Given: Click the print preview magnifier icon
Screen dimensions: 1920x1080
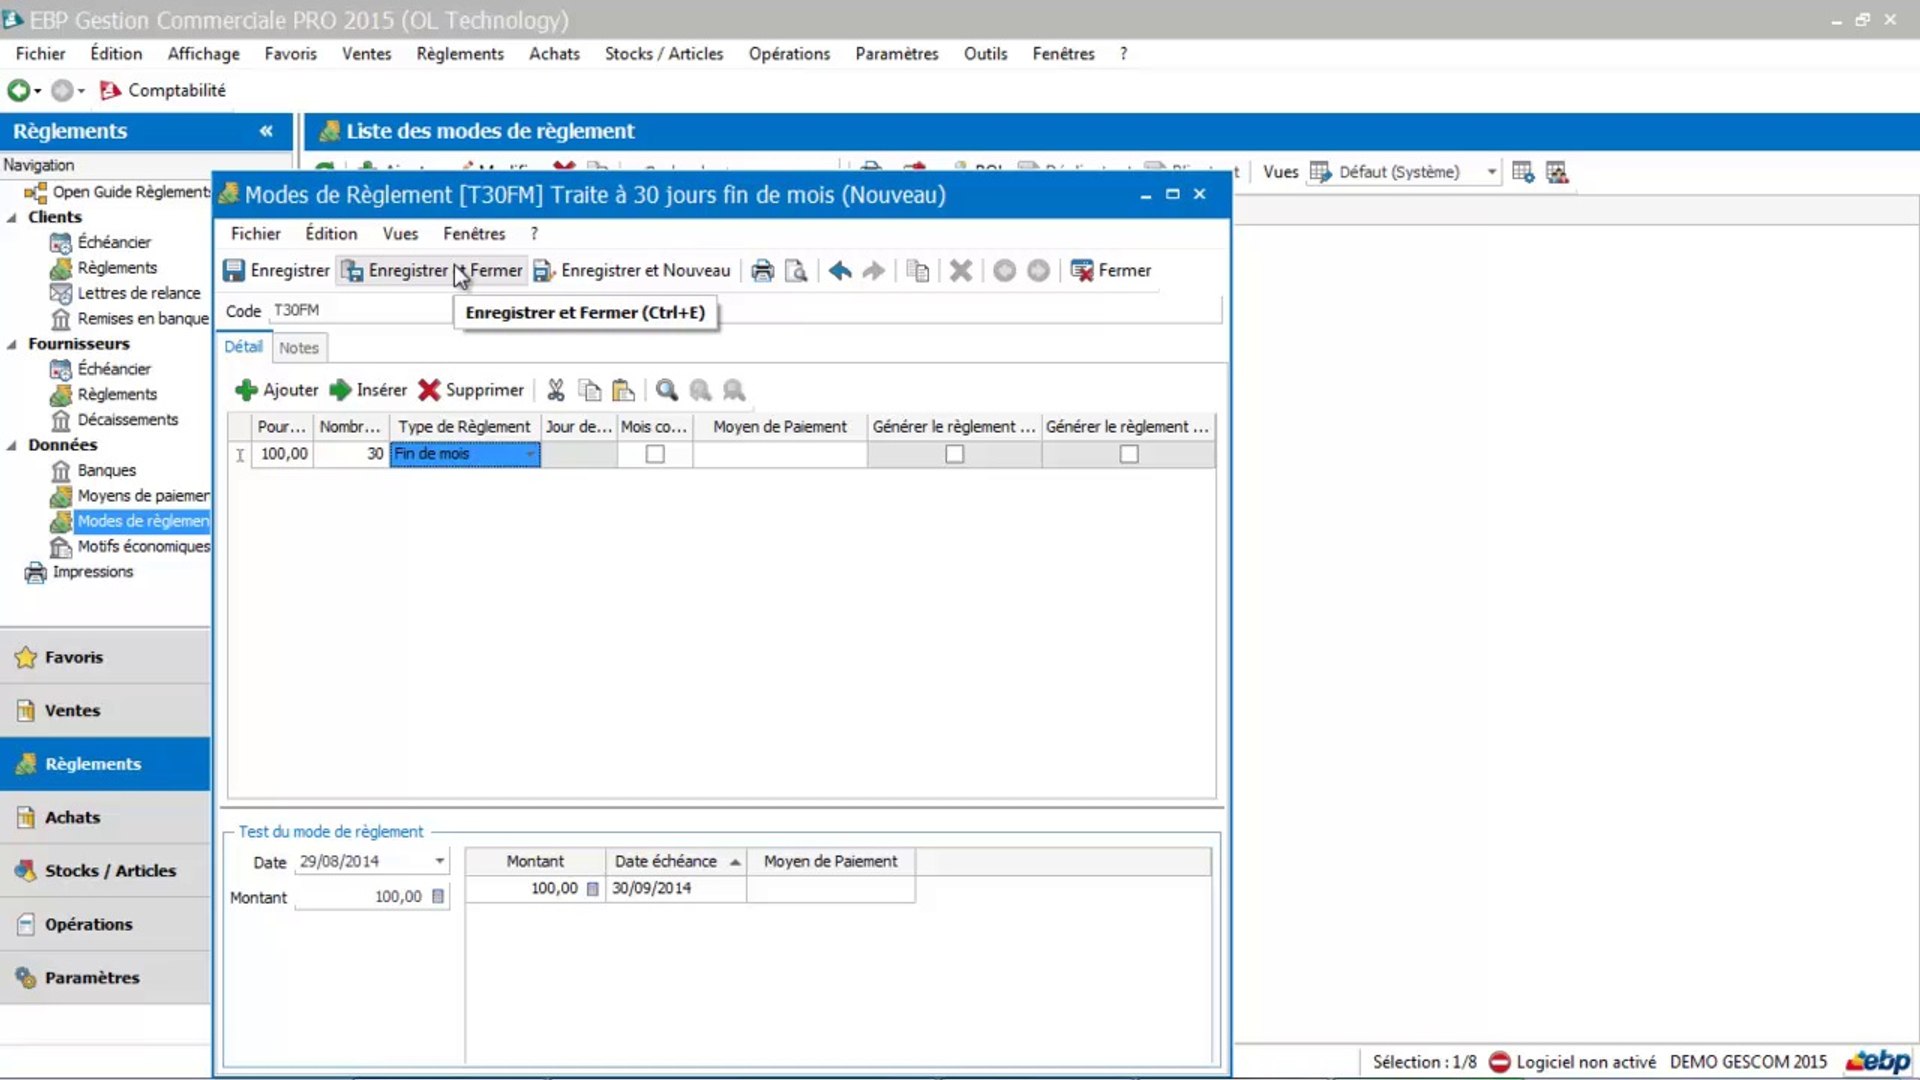Looking at the screenshot, I should pos(796,271).
